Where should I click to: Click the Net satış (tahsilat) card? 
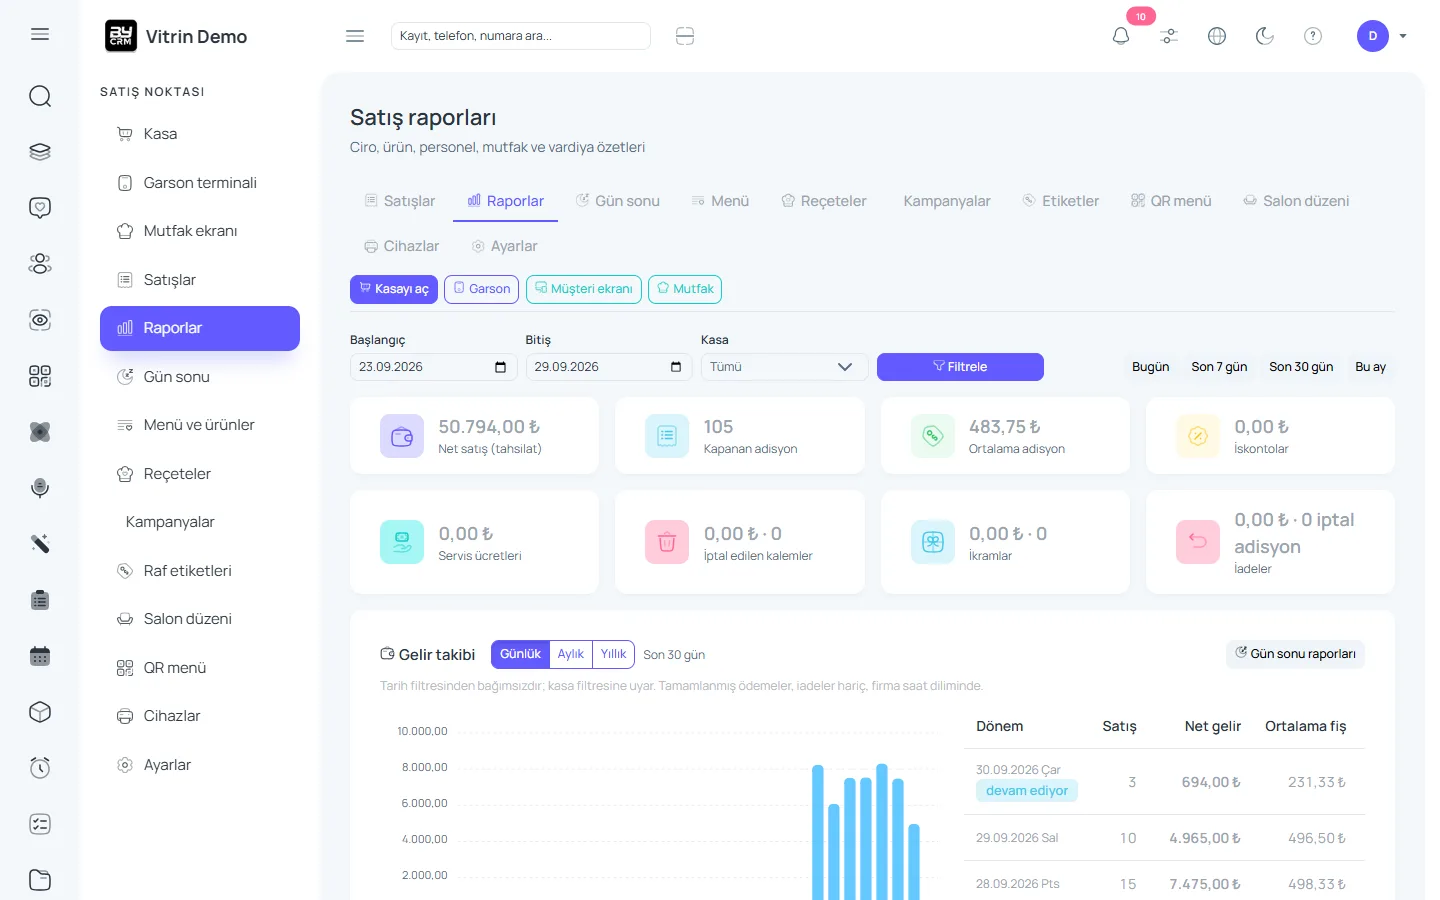click(474, 436)
